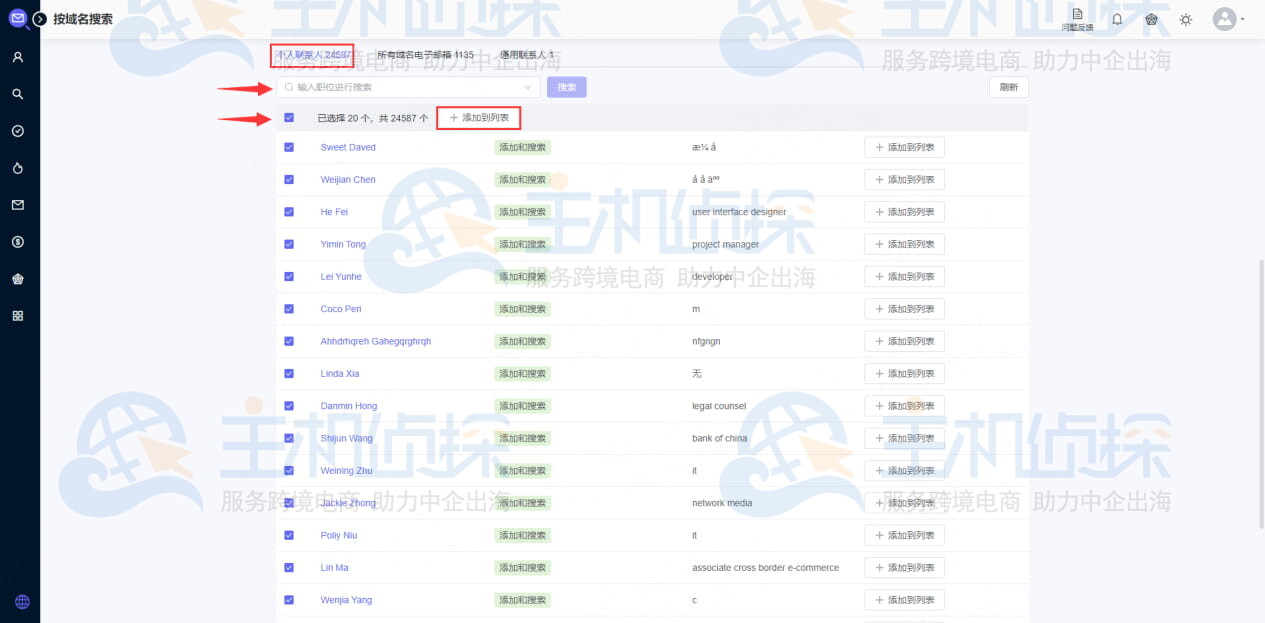The image size is (1265, 623).
Task: Open the dollar coin icon in sidebar
Action: pos(18,242)
